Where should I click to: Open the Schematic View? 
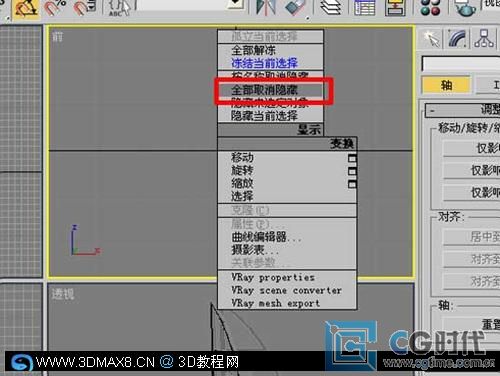pos(395,8)
